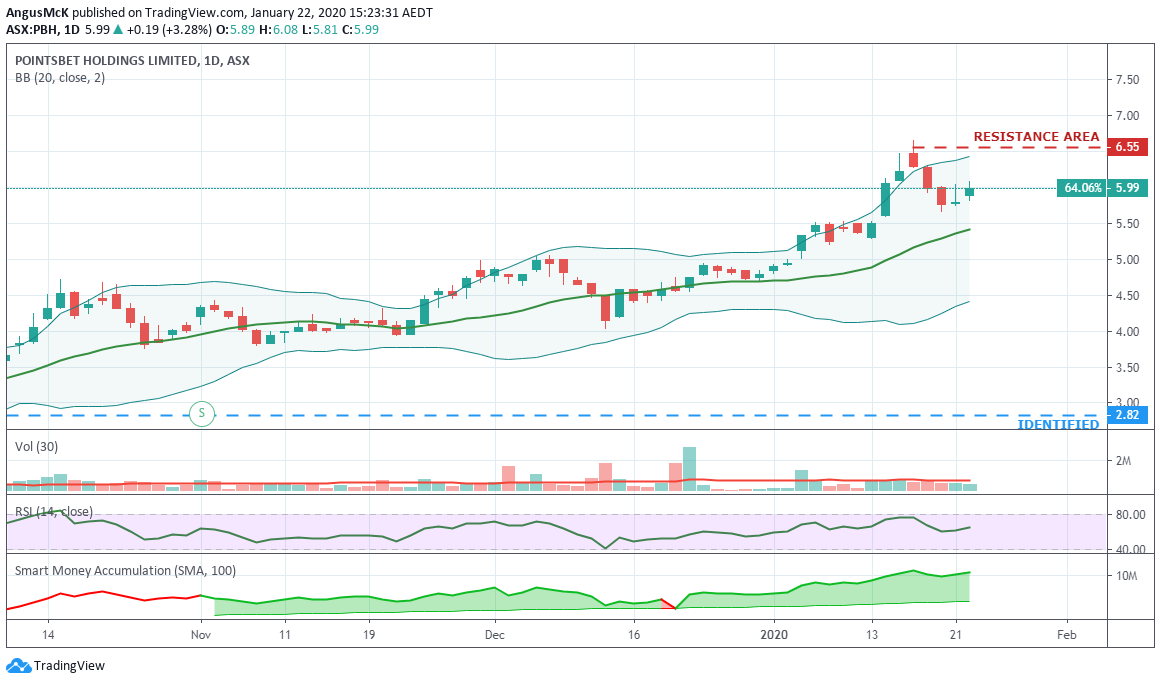
Task: Select the RSI (14, close) indicator legend
Action: pyautogui.click(x=54, y=512)
